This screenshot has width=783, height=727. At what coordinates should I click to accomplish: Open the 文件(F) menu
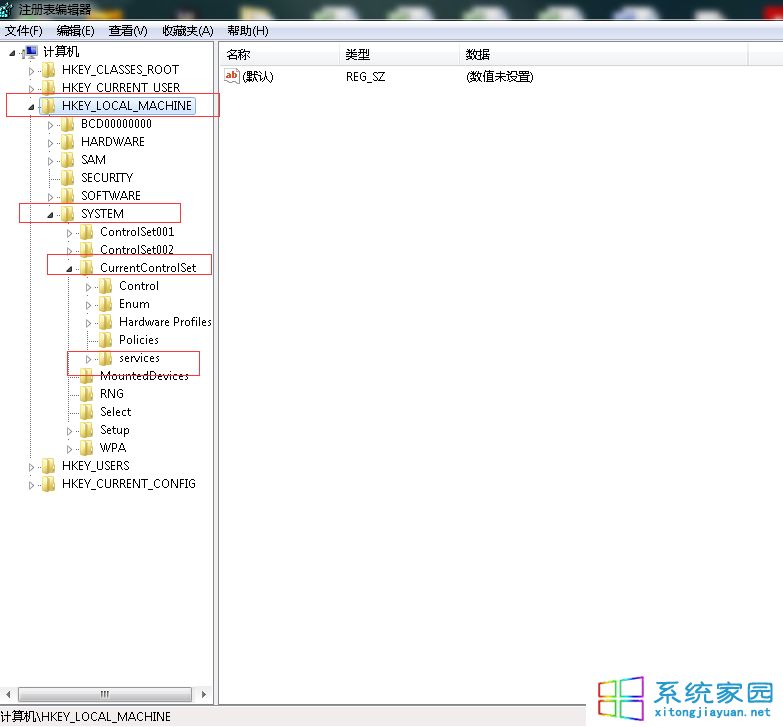[24, 31]
